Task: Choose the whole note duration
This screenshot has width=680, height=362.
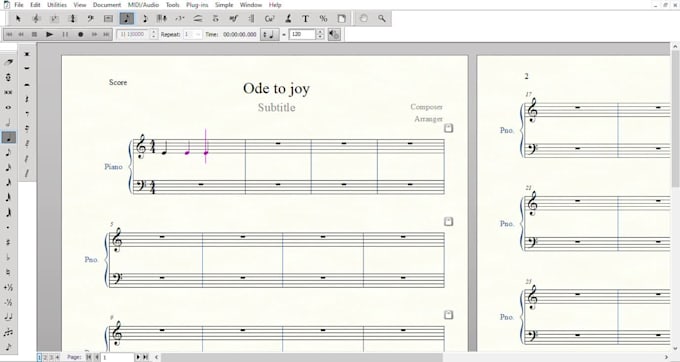Action: tap(8, 108)
